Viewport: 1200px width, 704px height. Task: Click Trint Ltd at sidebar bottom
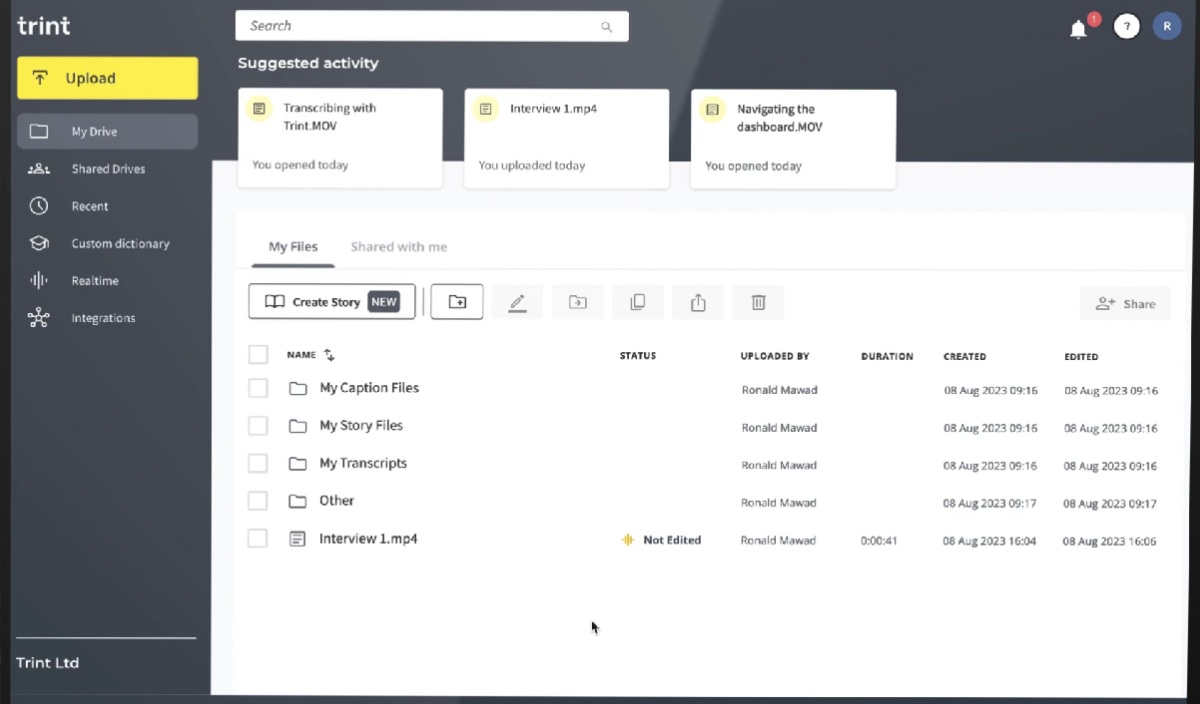coord(48,663)
